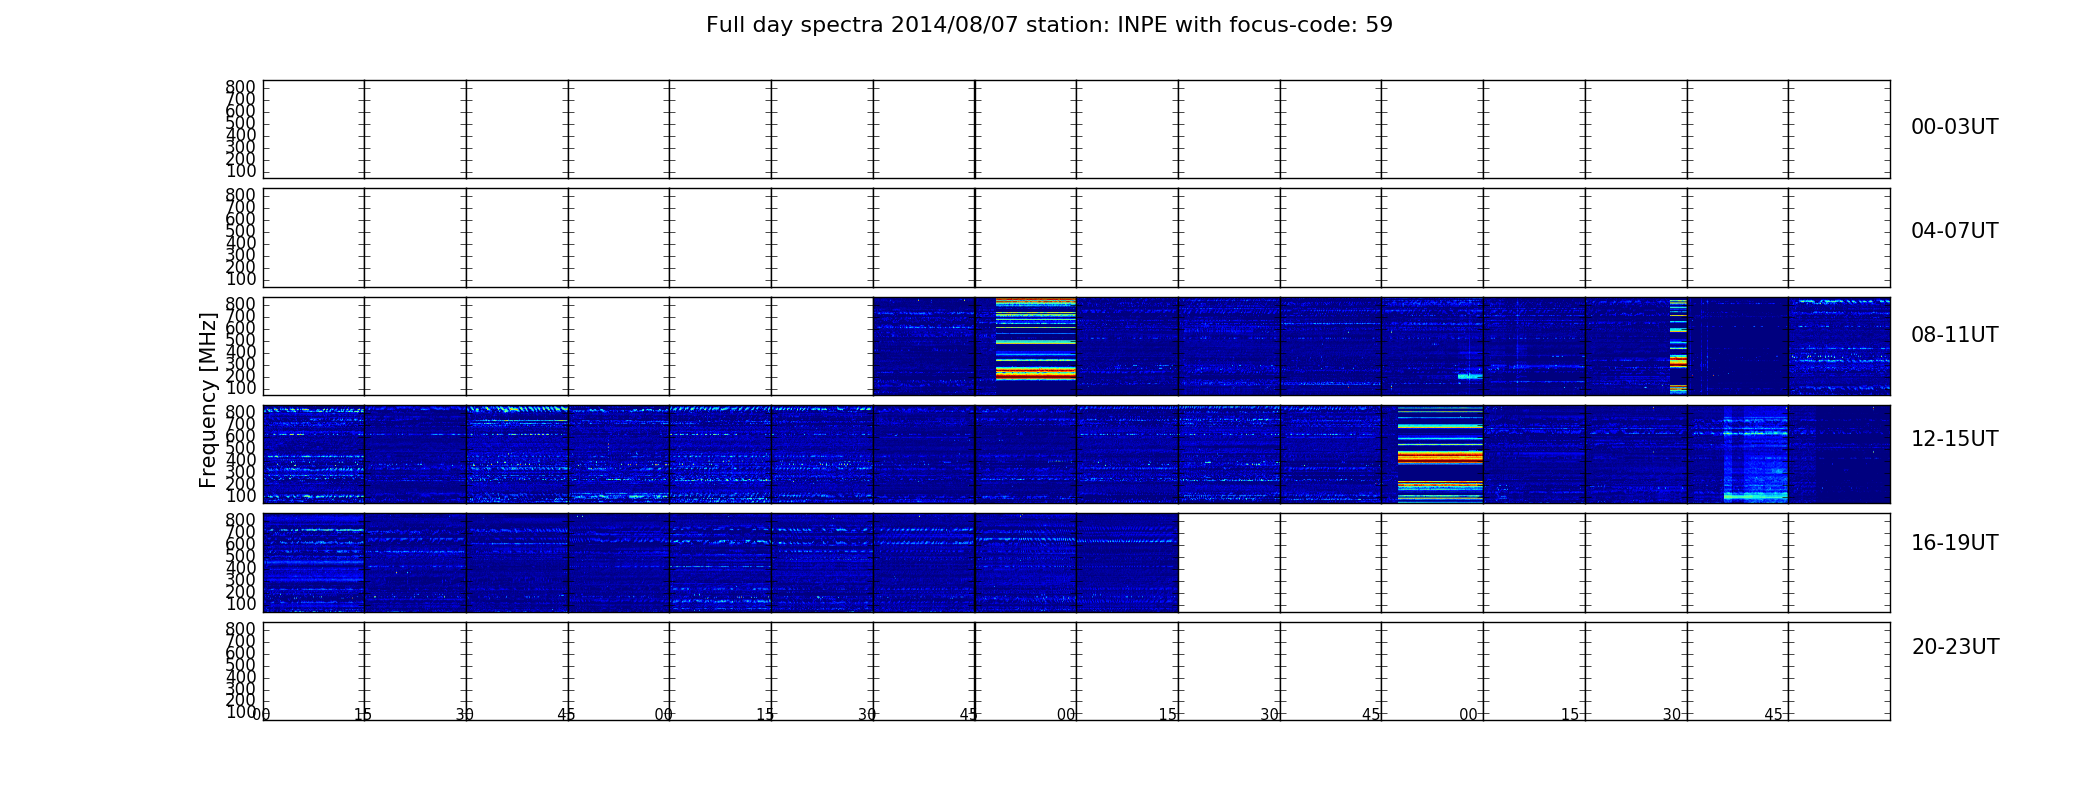Click the 16-19UT spectrum panel data area
This screenshot has width=2100, height=800.
pos(720,562)
